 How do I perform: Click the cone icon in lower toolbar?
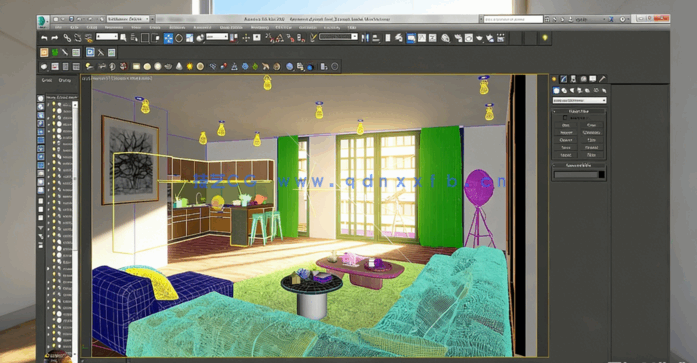pyautogui.click(x=179, y=67)
